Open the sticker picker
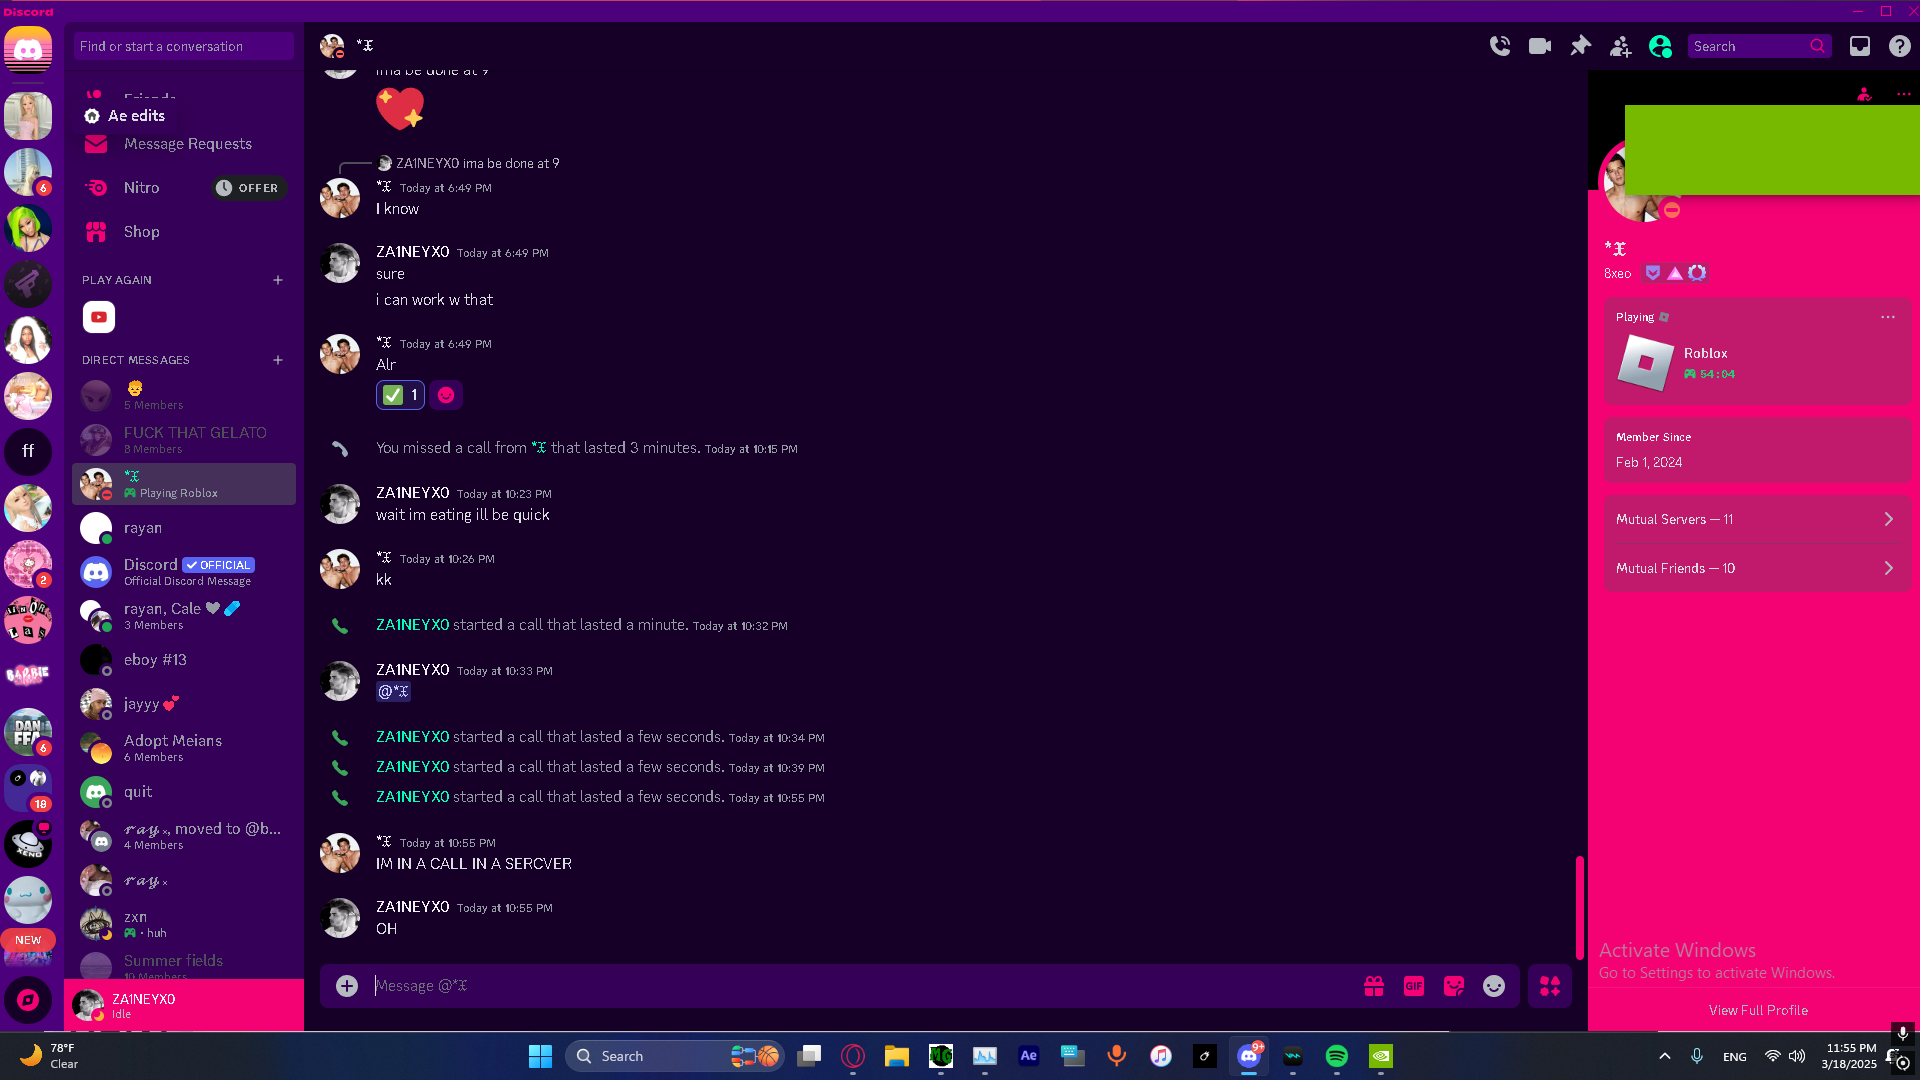 1454,986
